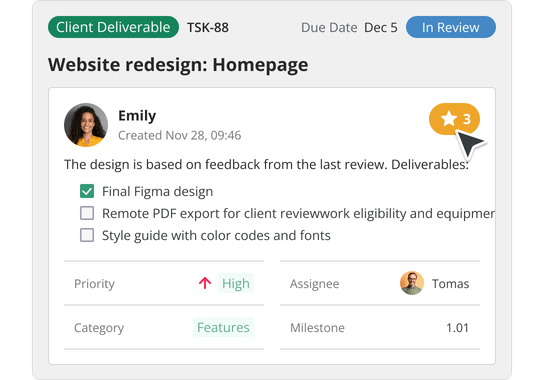This screenshot has height=380, width=544.
Task: Click the star rating badge showing 3
Action: click(454, 119)
